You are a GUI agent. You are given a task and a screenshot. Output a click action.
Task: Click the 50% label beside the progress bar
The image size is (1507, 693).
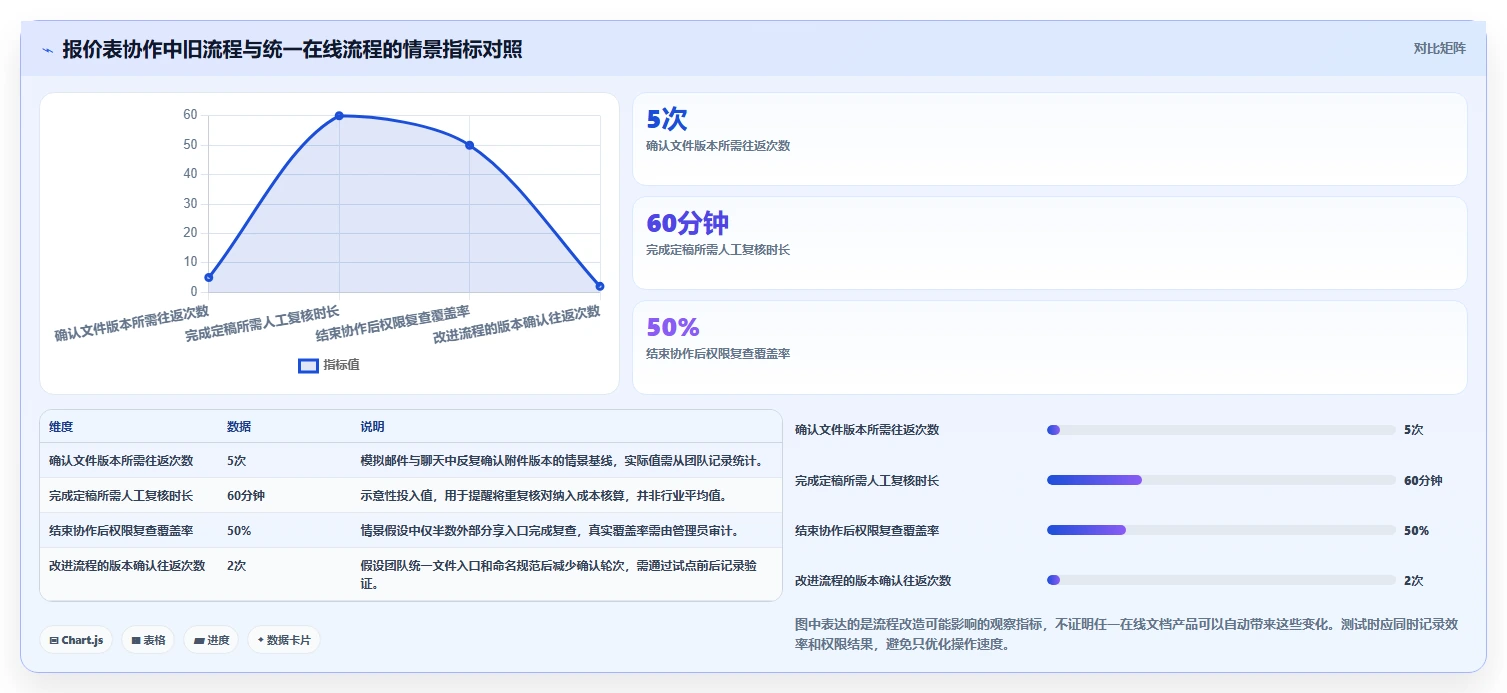(1416, 530)
